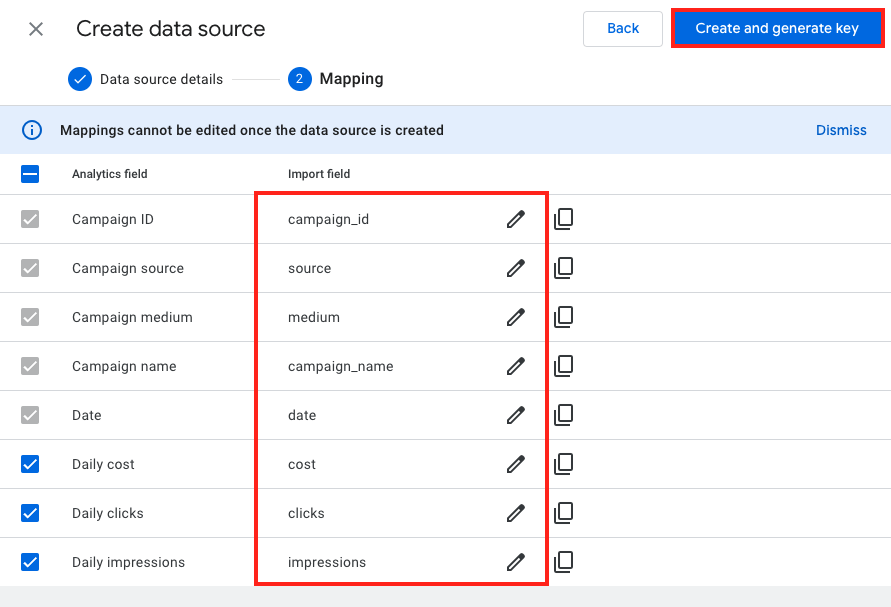Viewport: 891px width, 607px height.
Task: Copy the Date row field
Action: 563,415
